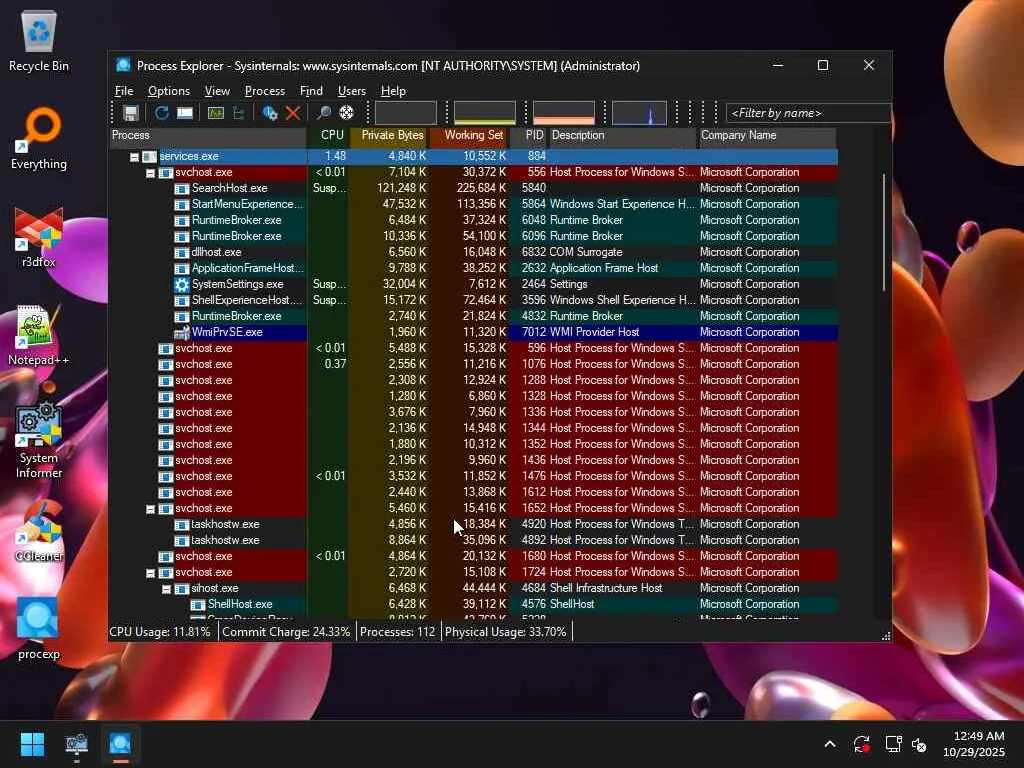The height and width of the screenshot is (768, 1024).
Task: Open the View menu
Action: [217, 91]
